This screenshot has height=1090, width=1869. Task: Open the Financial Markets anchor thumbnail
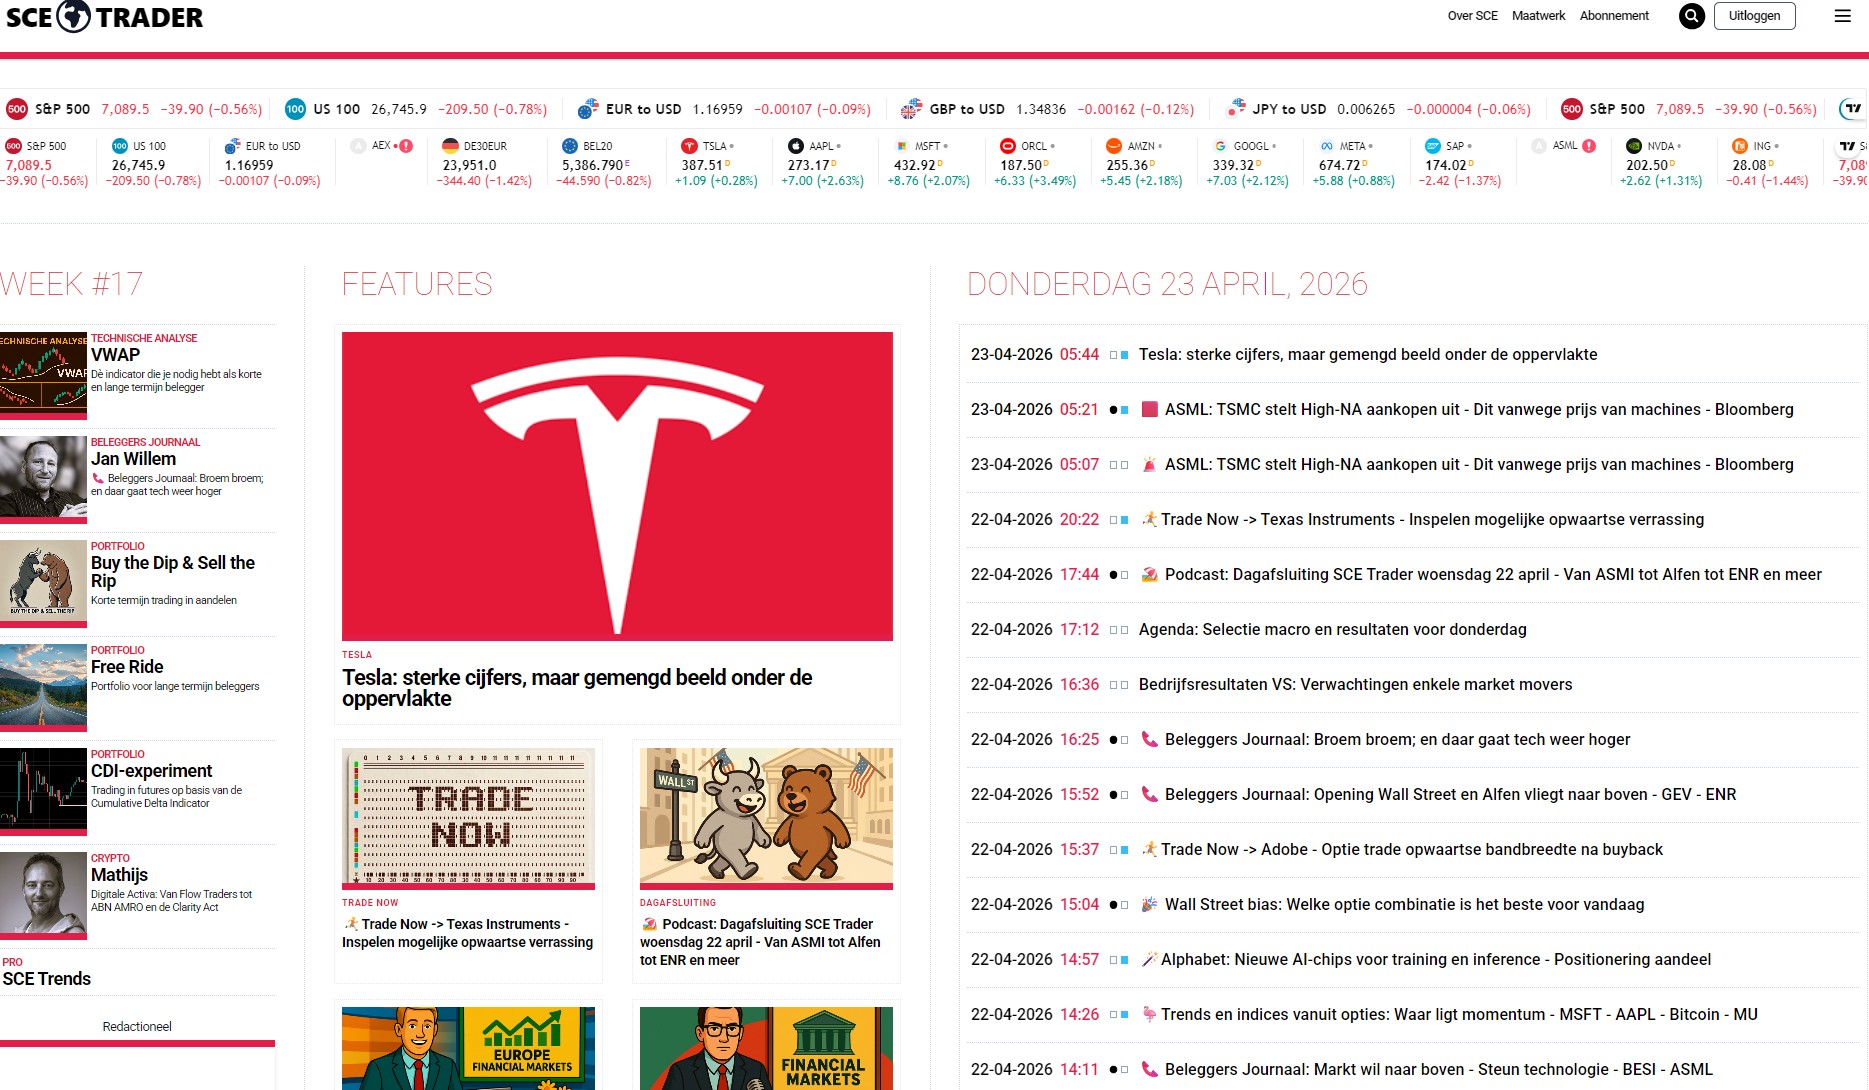point(766,1048)
